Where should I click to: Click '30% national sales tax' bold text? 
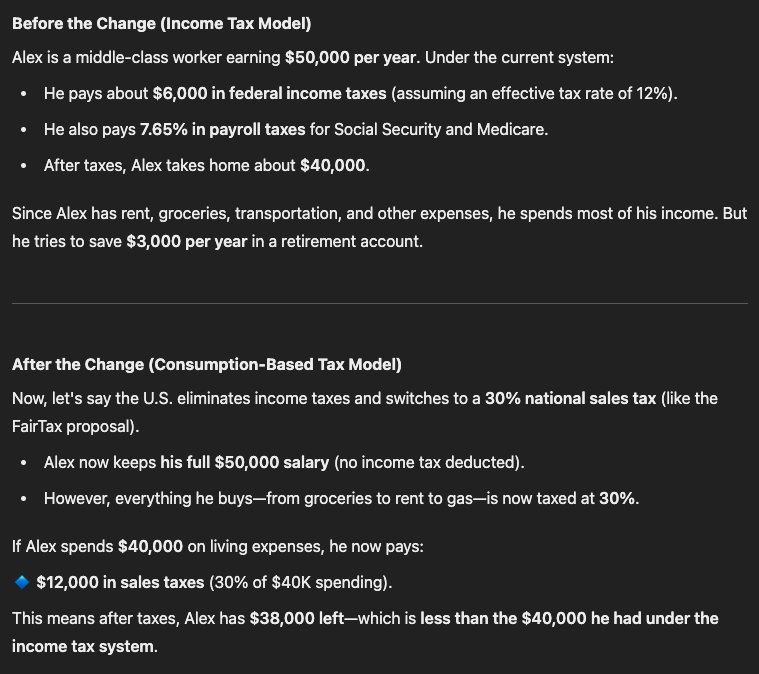(571, 398)
